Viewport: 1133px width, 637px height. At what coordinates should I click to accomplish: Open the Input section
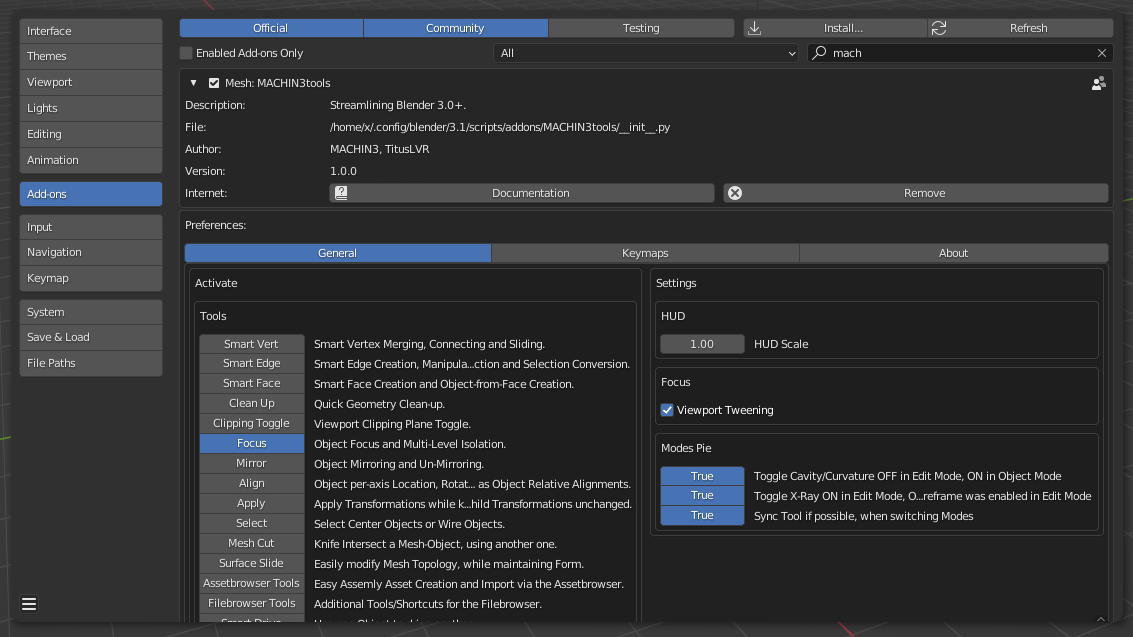pyautogui.click(x=91, y=227)
